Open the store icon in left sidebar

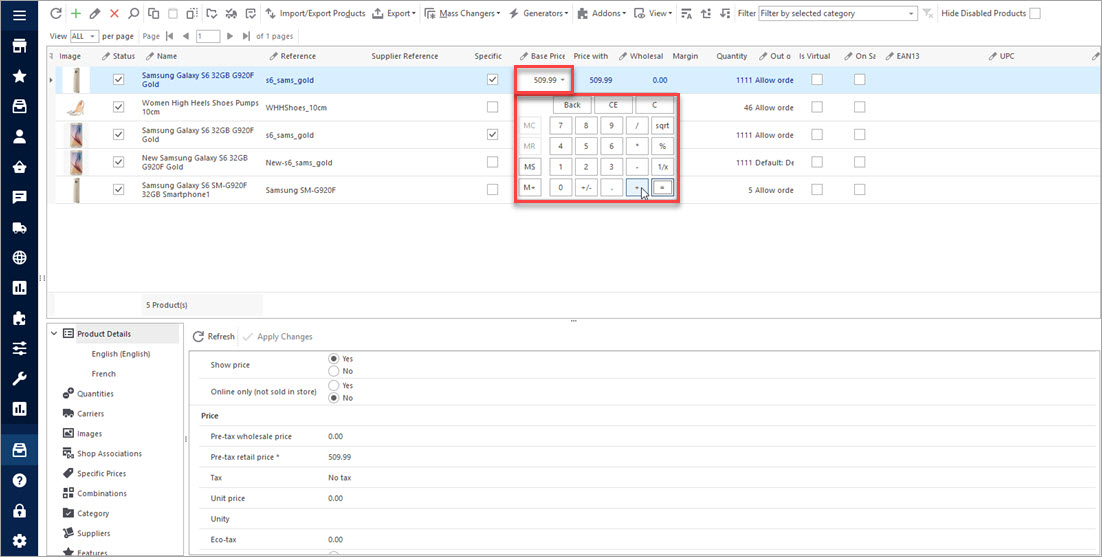click(20, 46)
